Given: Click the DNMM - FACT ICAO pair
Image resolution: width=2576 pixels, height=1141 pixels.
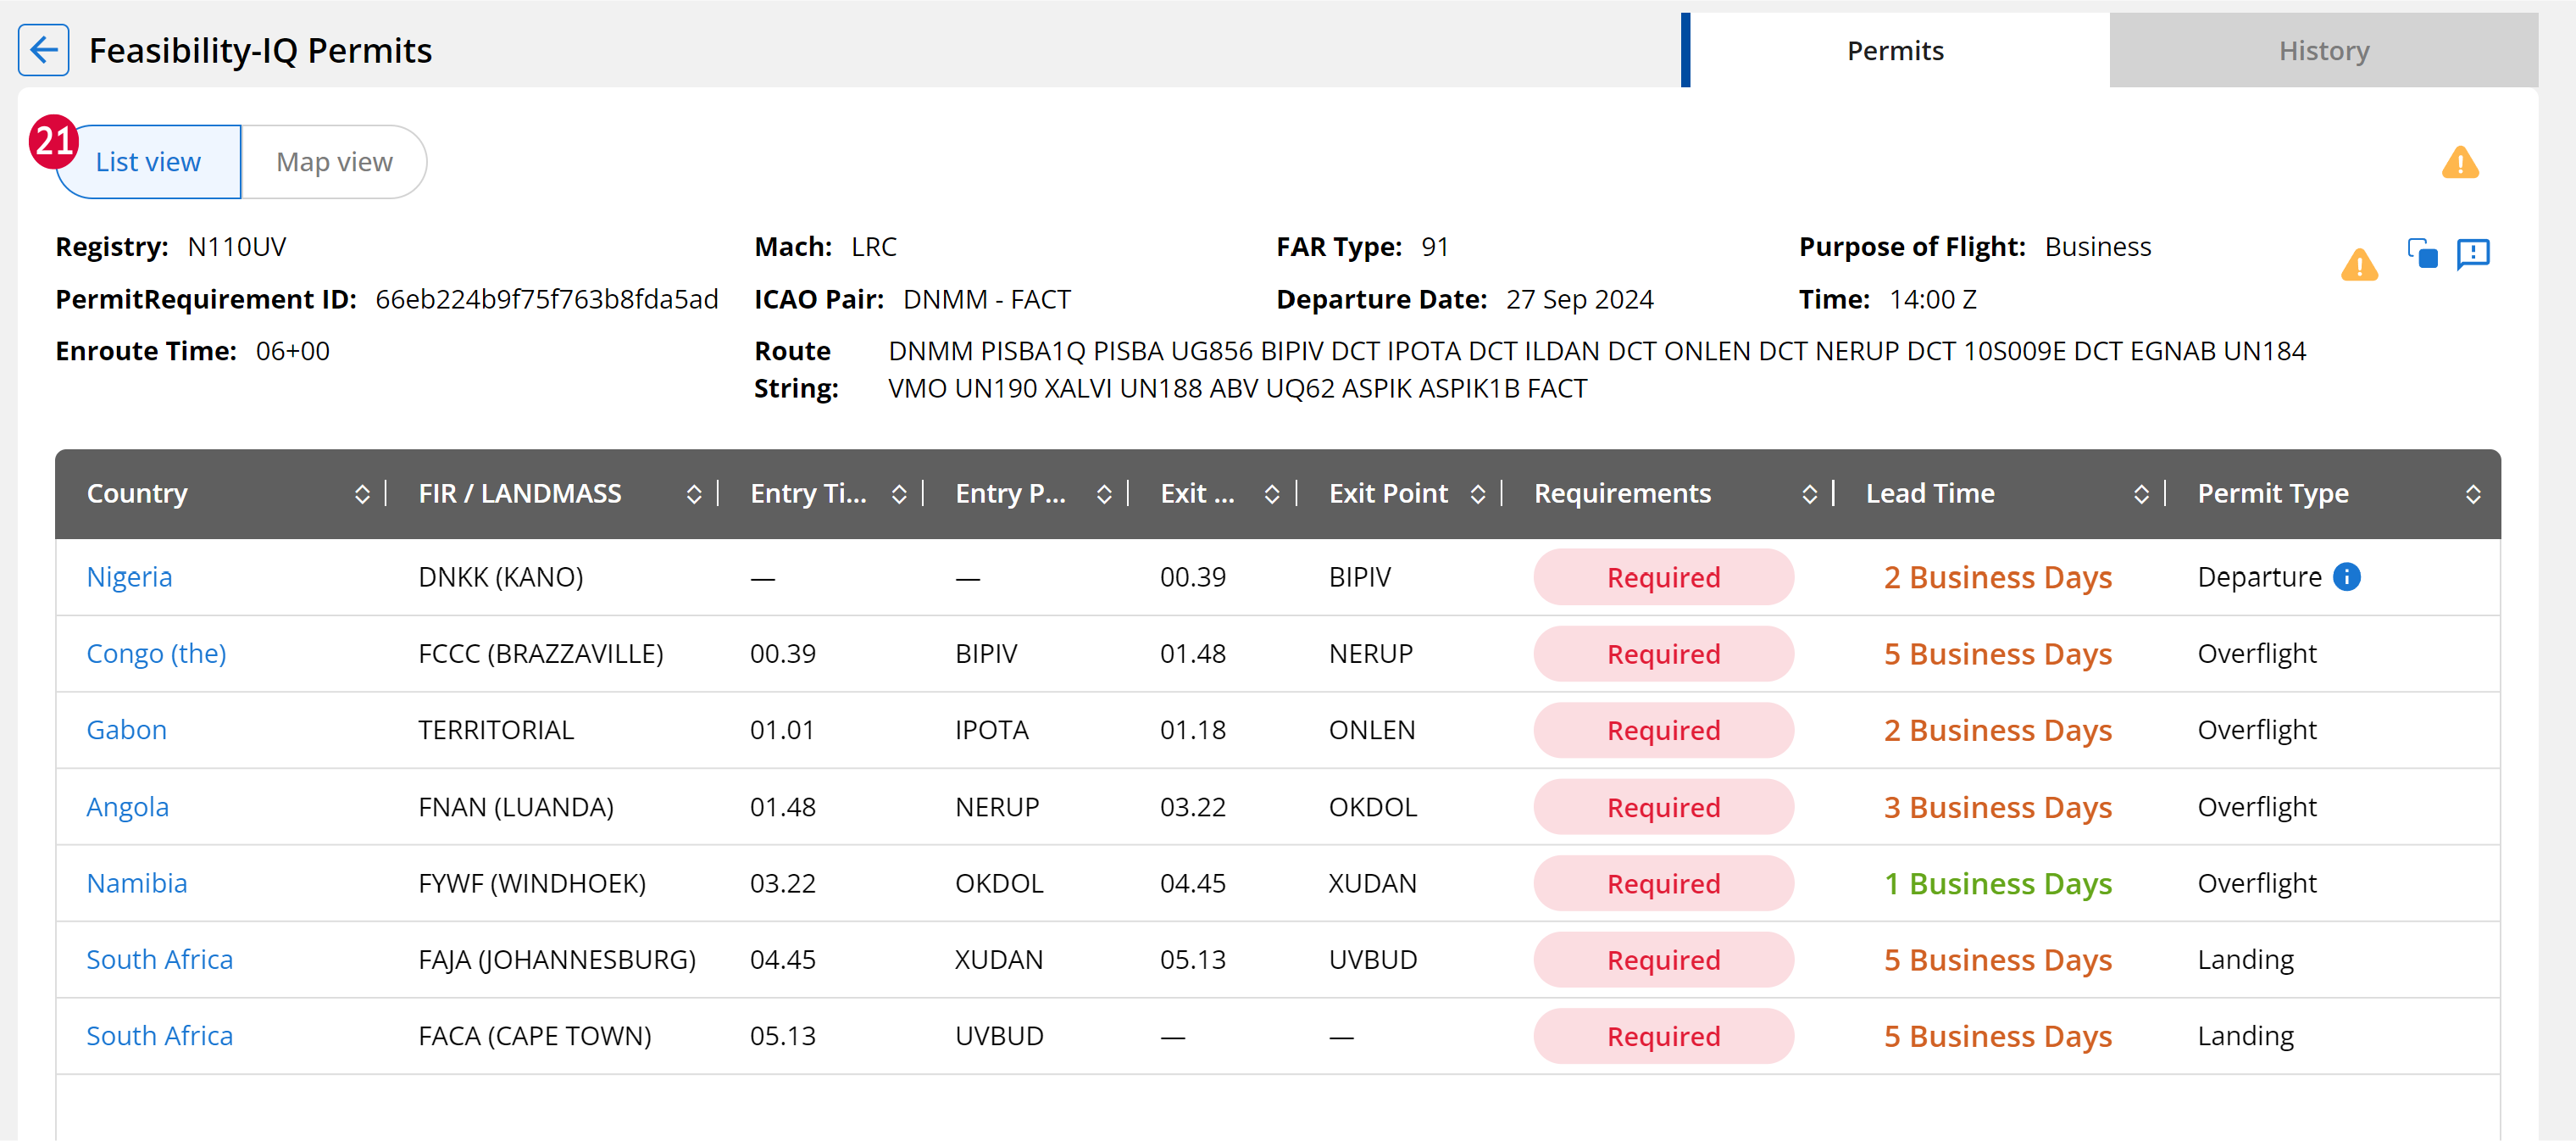Looking at the screenshot, I should click(986, 299).
